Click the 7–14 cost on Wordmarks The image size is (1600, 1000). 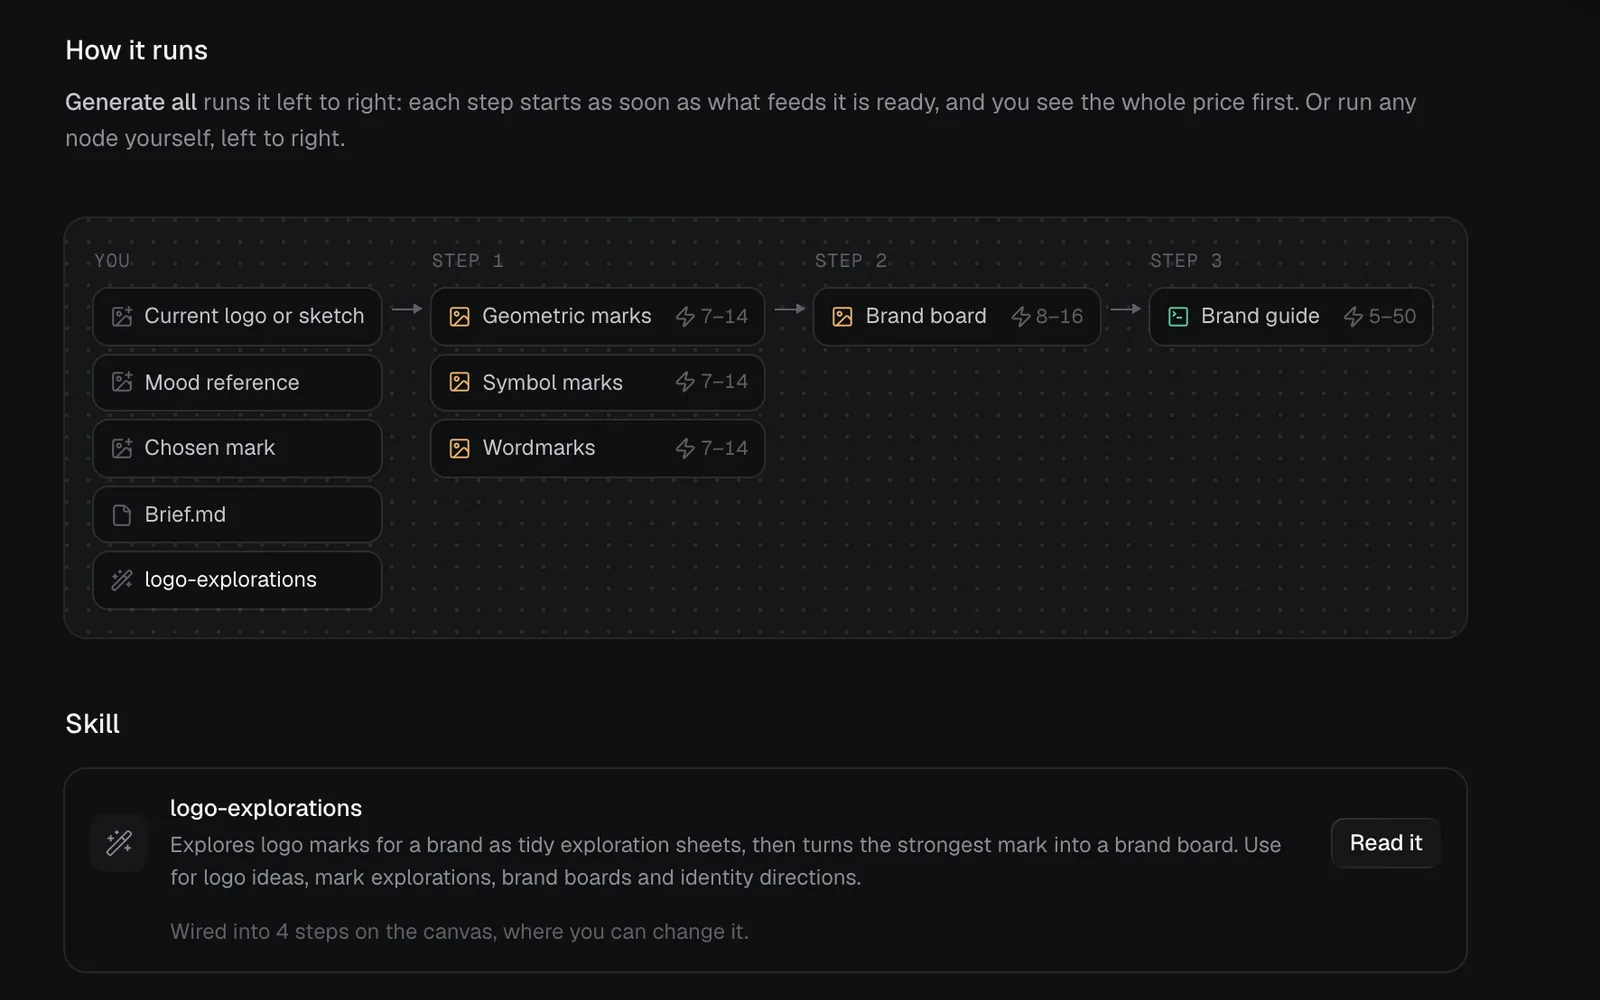[724, 448]
